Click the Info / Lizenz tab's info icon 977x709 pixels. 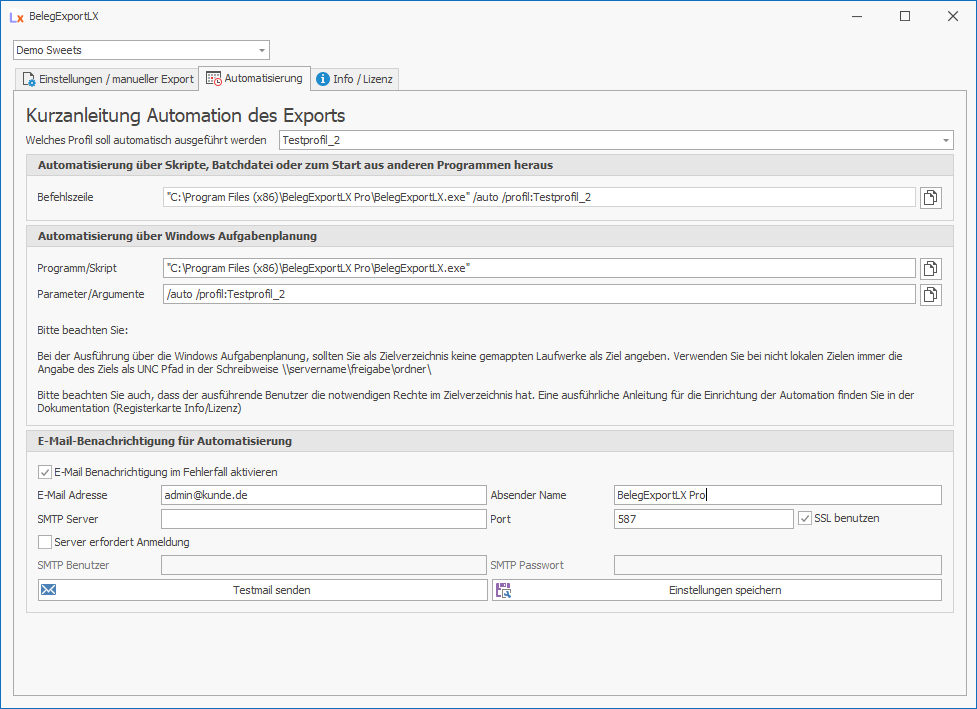pos(323,79)
